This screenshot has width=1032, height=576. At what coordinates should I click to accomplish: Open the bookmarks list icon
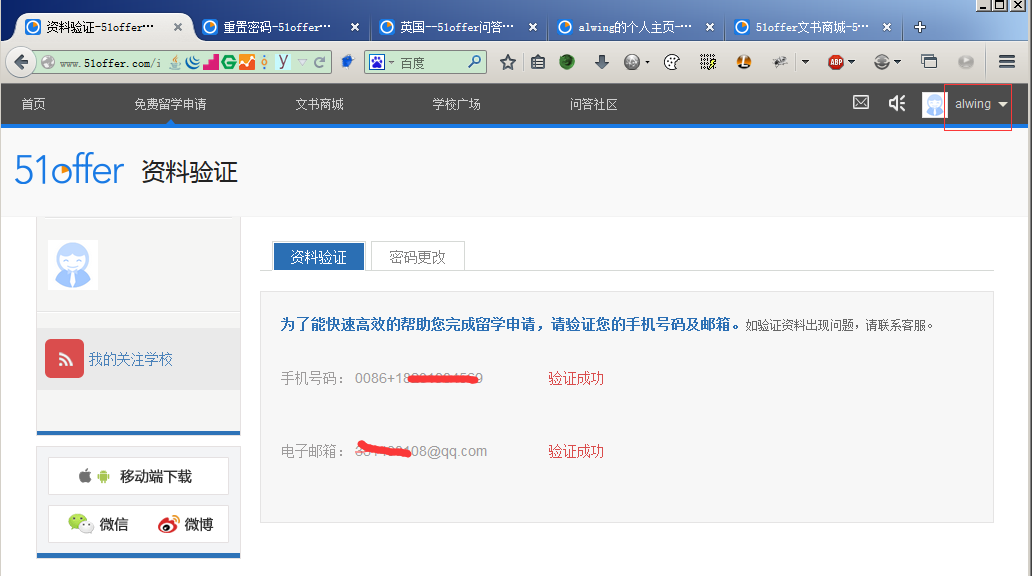tap(538, 62)
